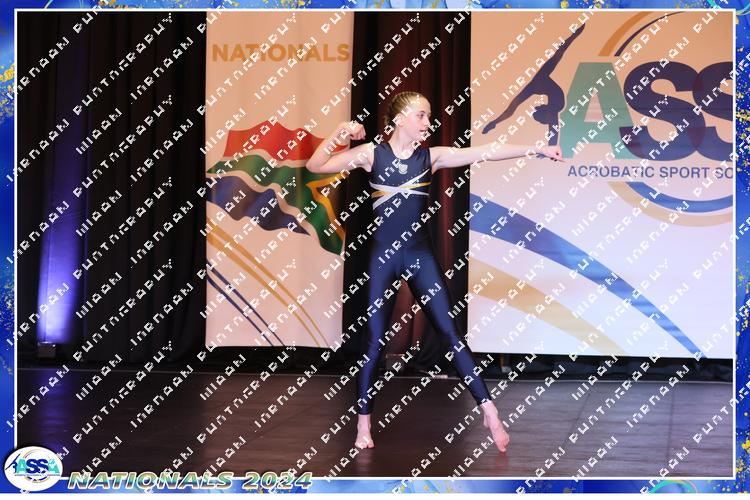The width and height of the screenshot is (750, 500).
Task: Click the "NATIONALS" heading on the flag banner
Action: tap(281, 53)
